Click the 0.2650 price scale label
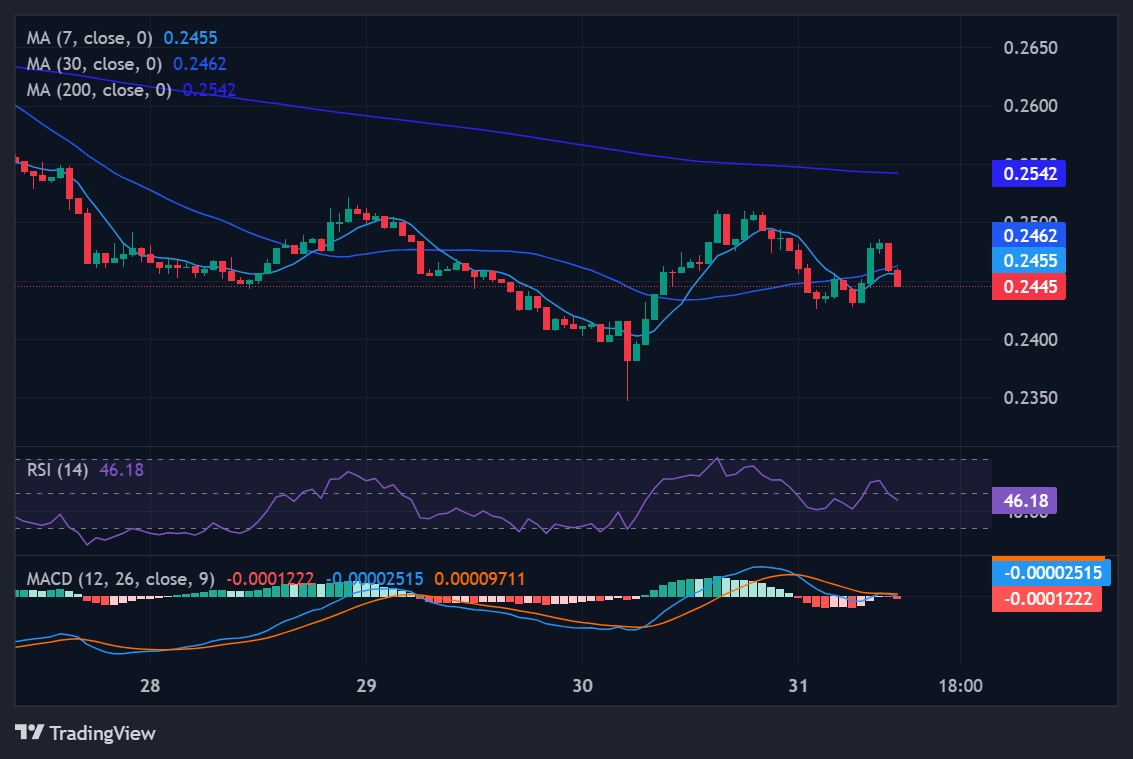The height and width of the screenshot is (759, 1133). pyautogui.click(x=1028, y=48)
